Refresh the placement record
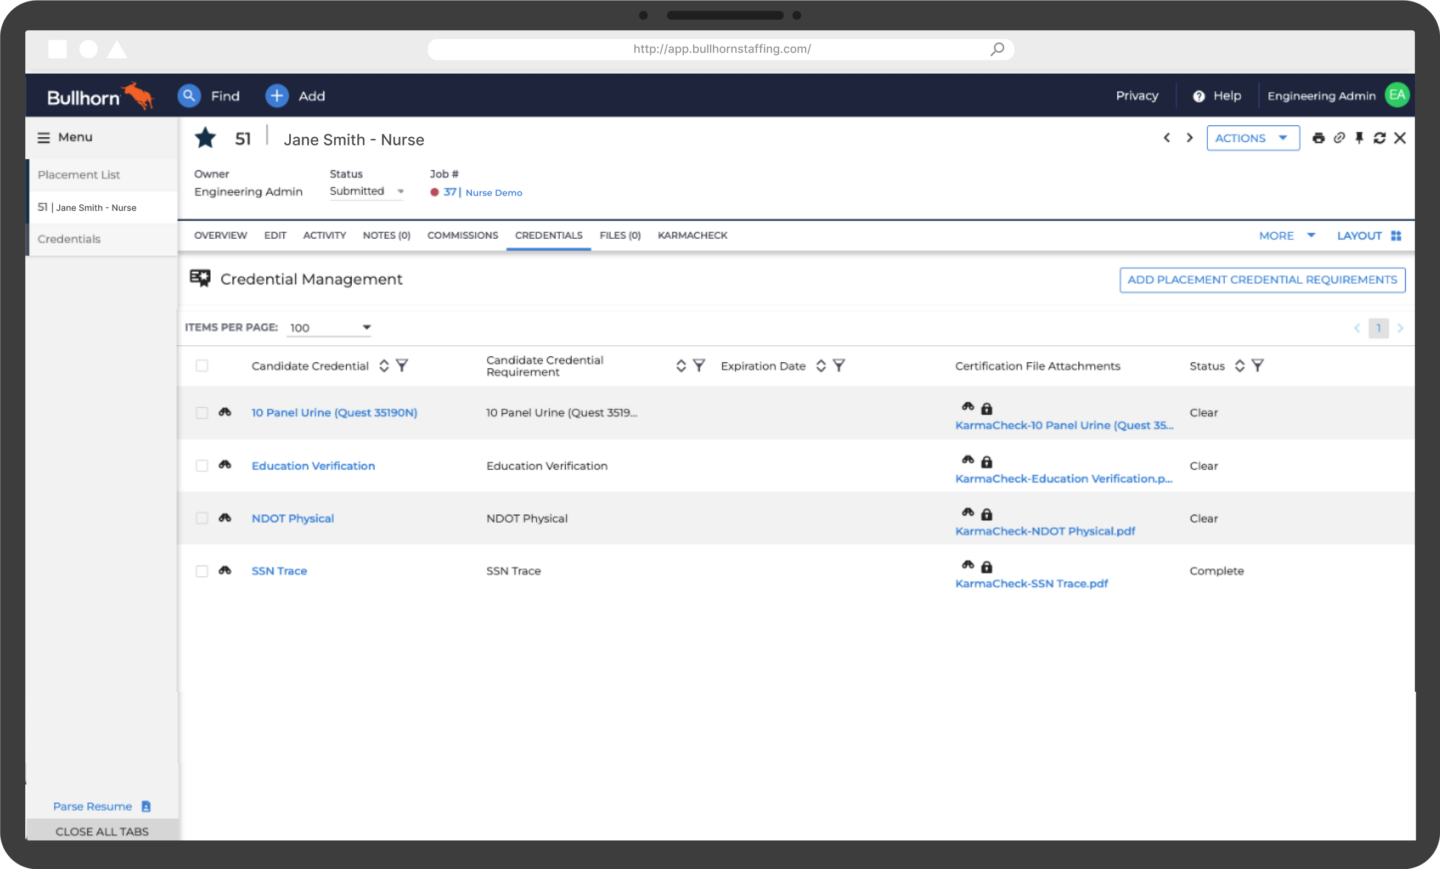This screenshot has width=1440, height=869. 1379,138
